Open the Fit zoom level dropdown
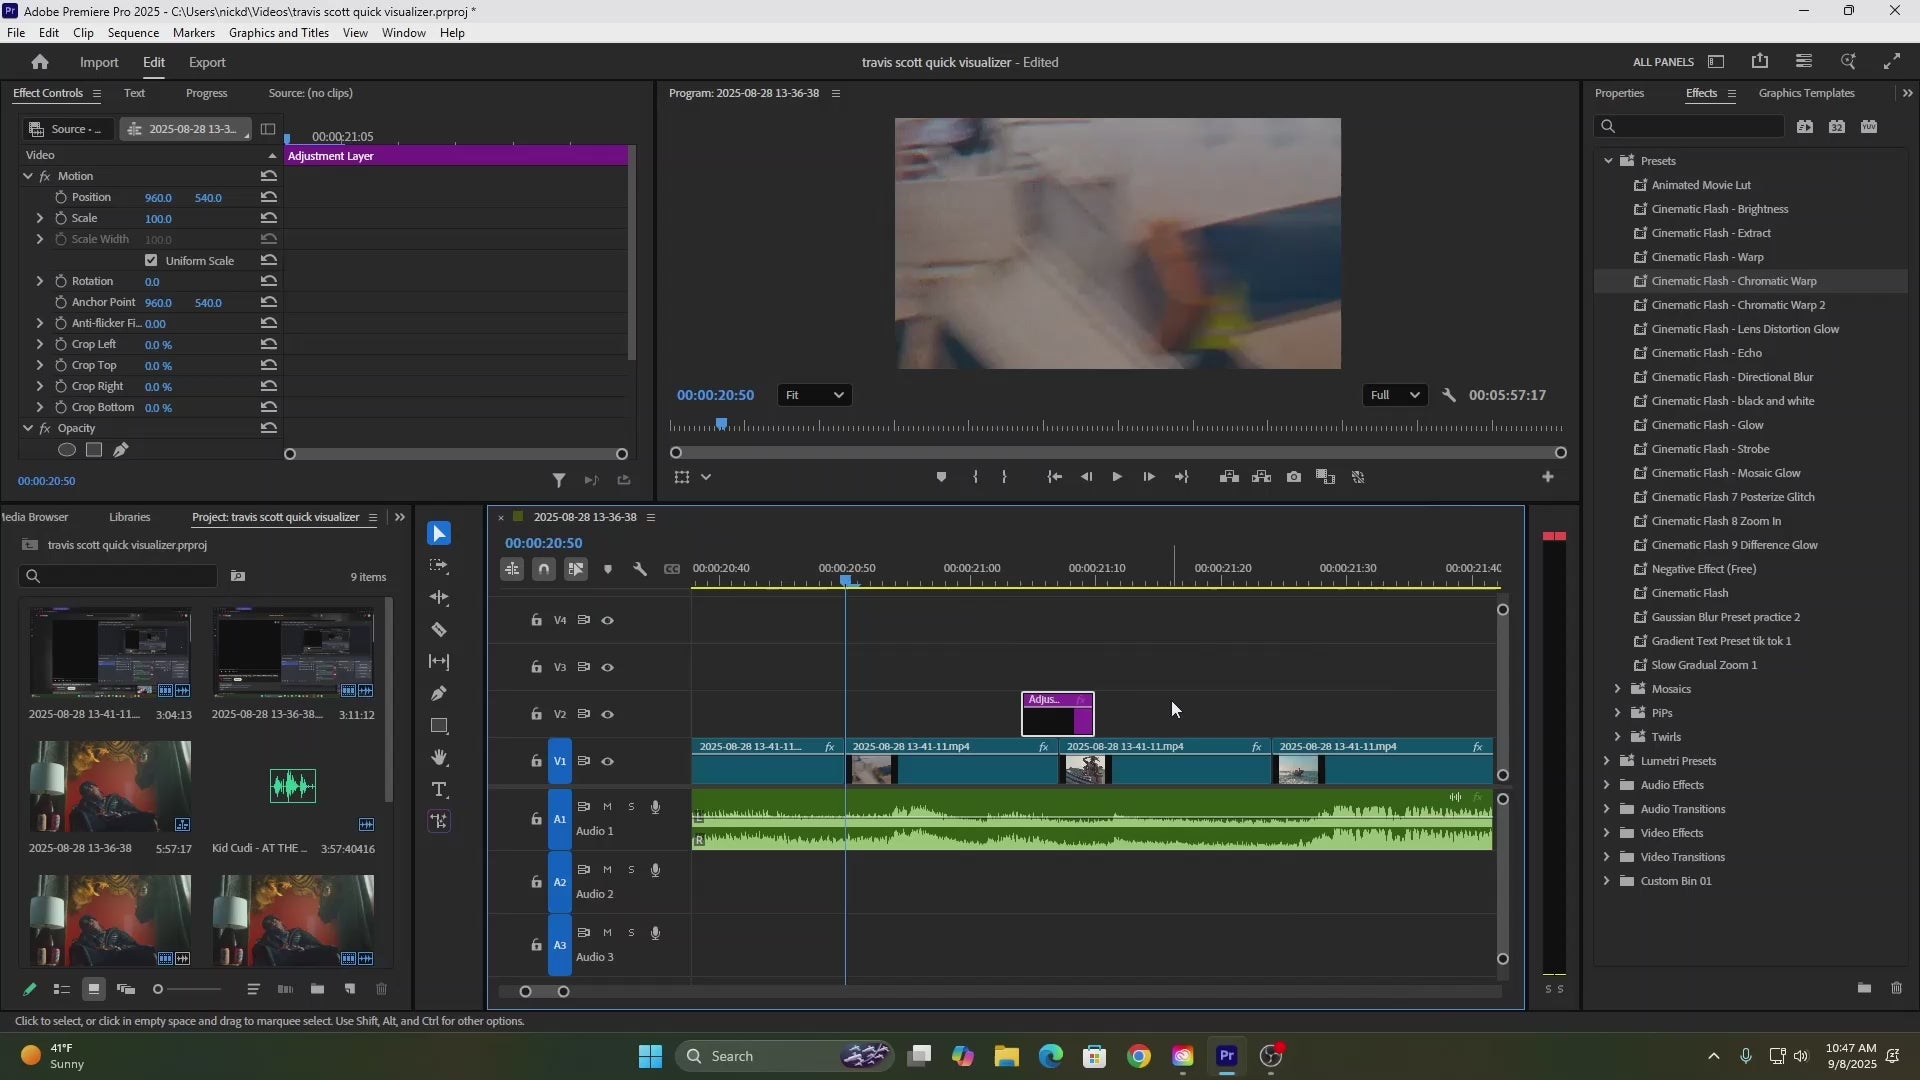Image resolution: width=1920 pixels, height=1080 pixels. [x=813, y=395]
